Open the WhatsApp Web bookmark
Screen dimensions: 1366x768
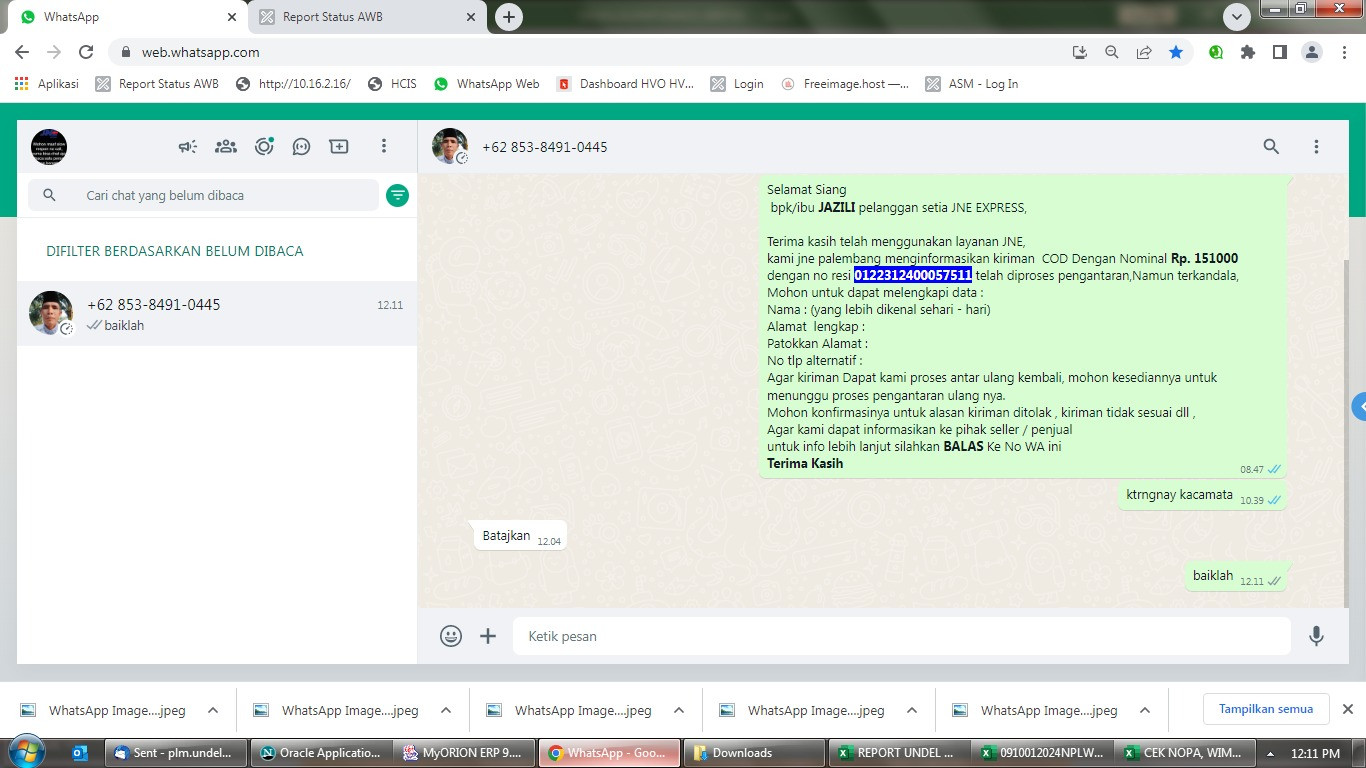point(487,84)
